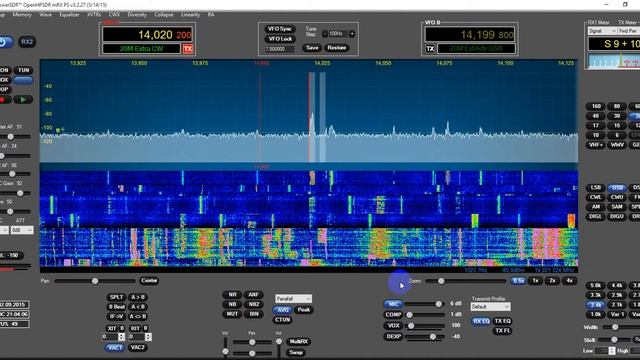Toggle SPLT split mode

[x=116, y=297]
